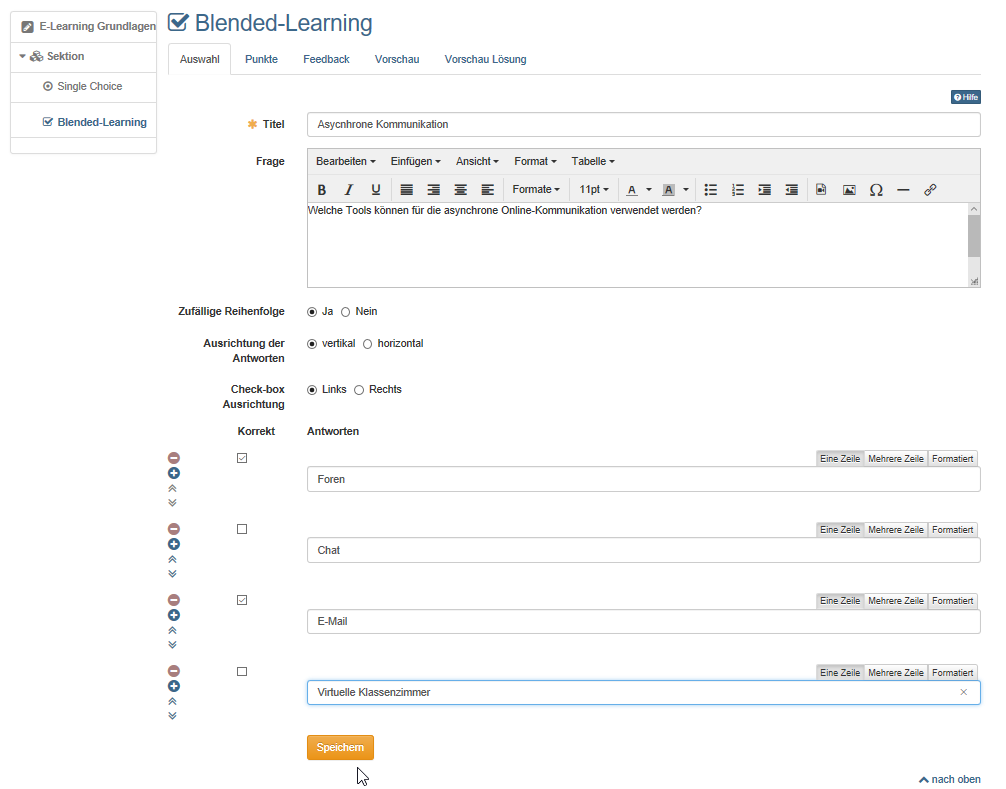Choose horizontal answer alignment
This screenshot has width=1006, height=789.
pyautogui.click(x=367, y=344)
